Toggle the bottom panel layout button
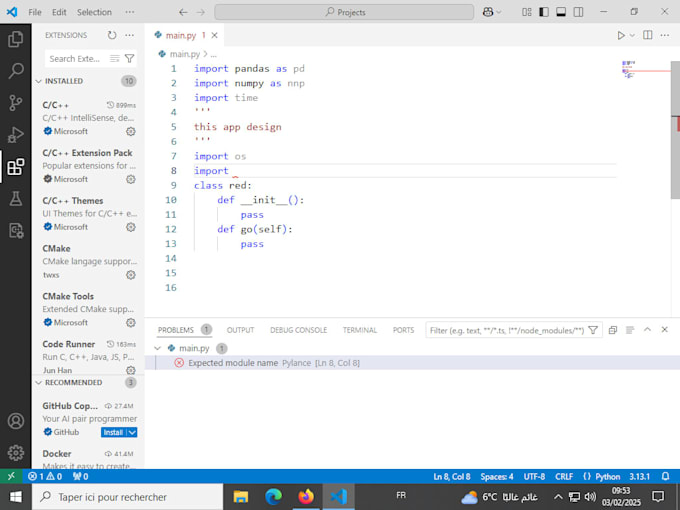The height and width of the screenshot is (510, 680). click(563, 12)
